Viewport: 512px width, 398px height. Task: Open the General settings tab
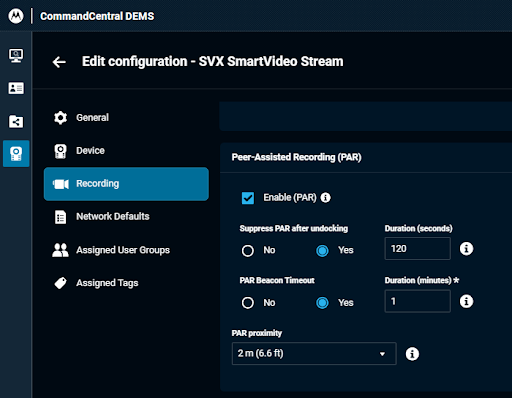(126, 118)
